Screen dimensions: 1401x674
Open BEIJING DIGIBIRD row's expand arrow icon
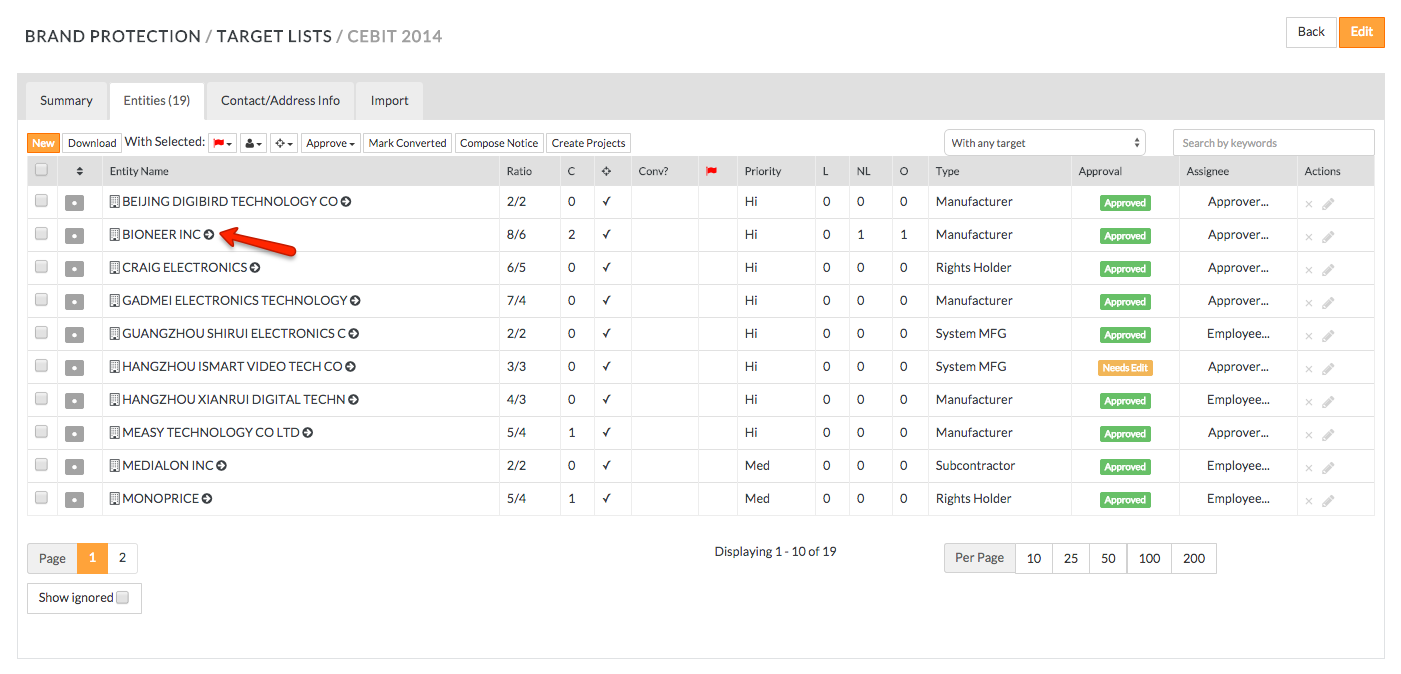(x=346, y=201)
